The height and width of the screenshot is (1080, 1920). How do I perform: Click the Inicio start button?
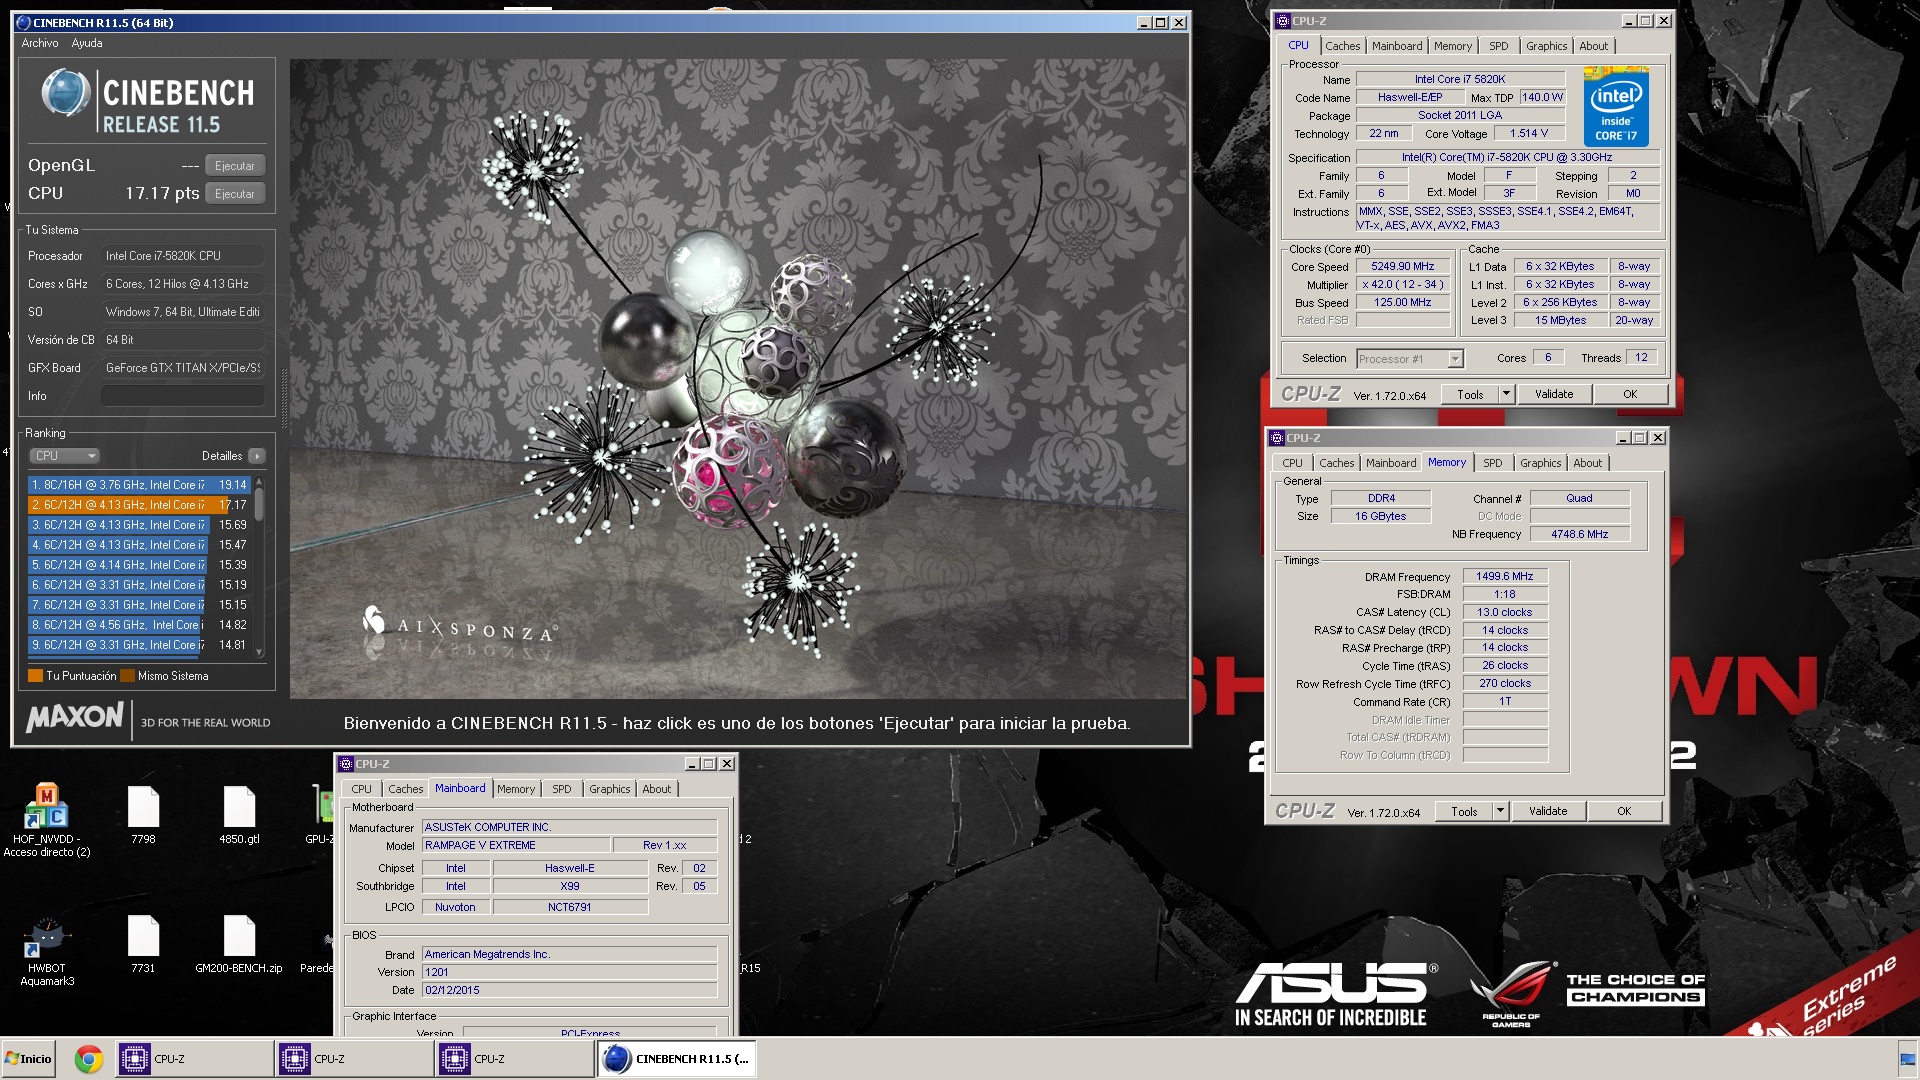point(28,1059)
